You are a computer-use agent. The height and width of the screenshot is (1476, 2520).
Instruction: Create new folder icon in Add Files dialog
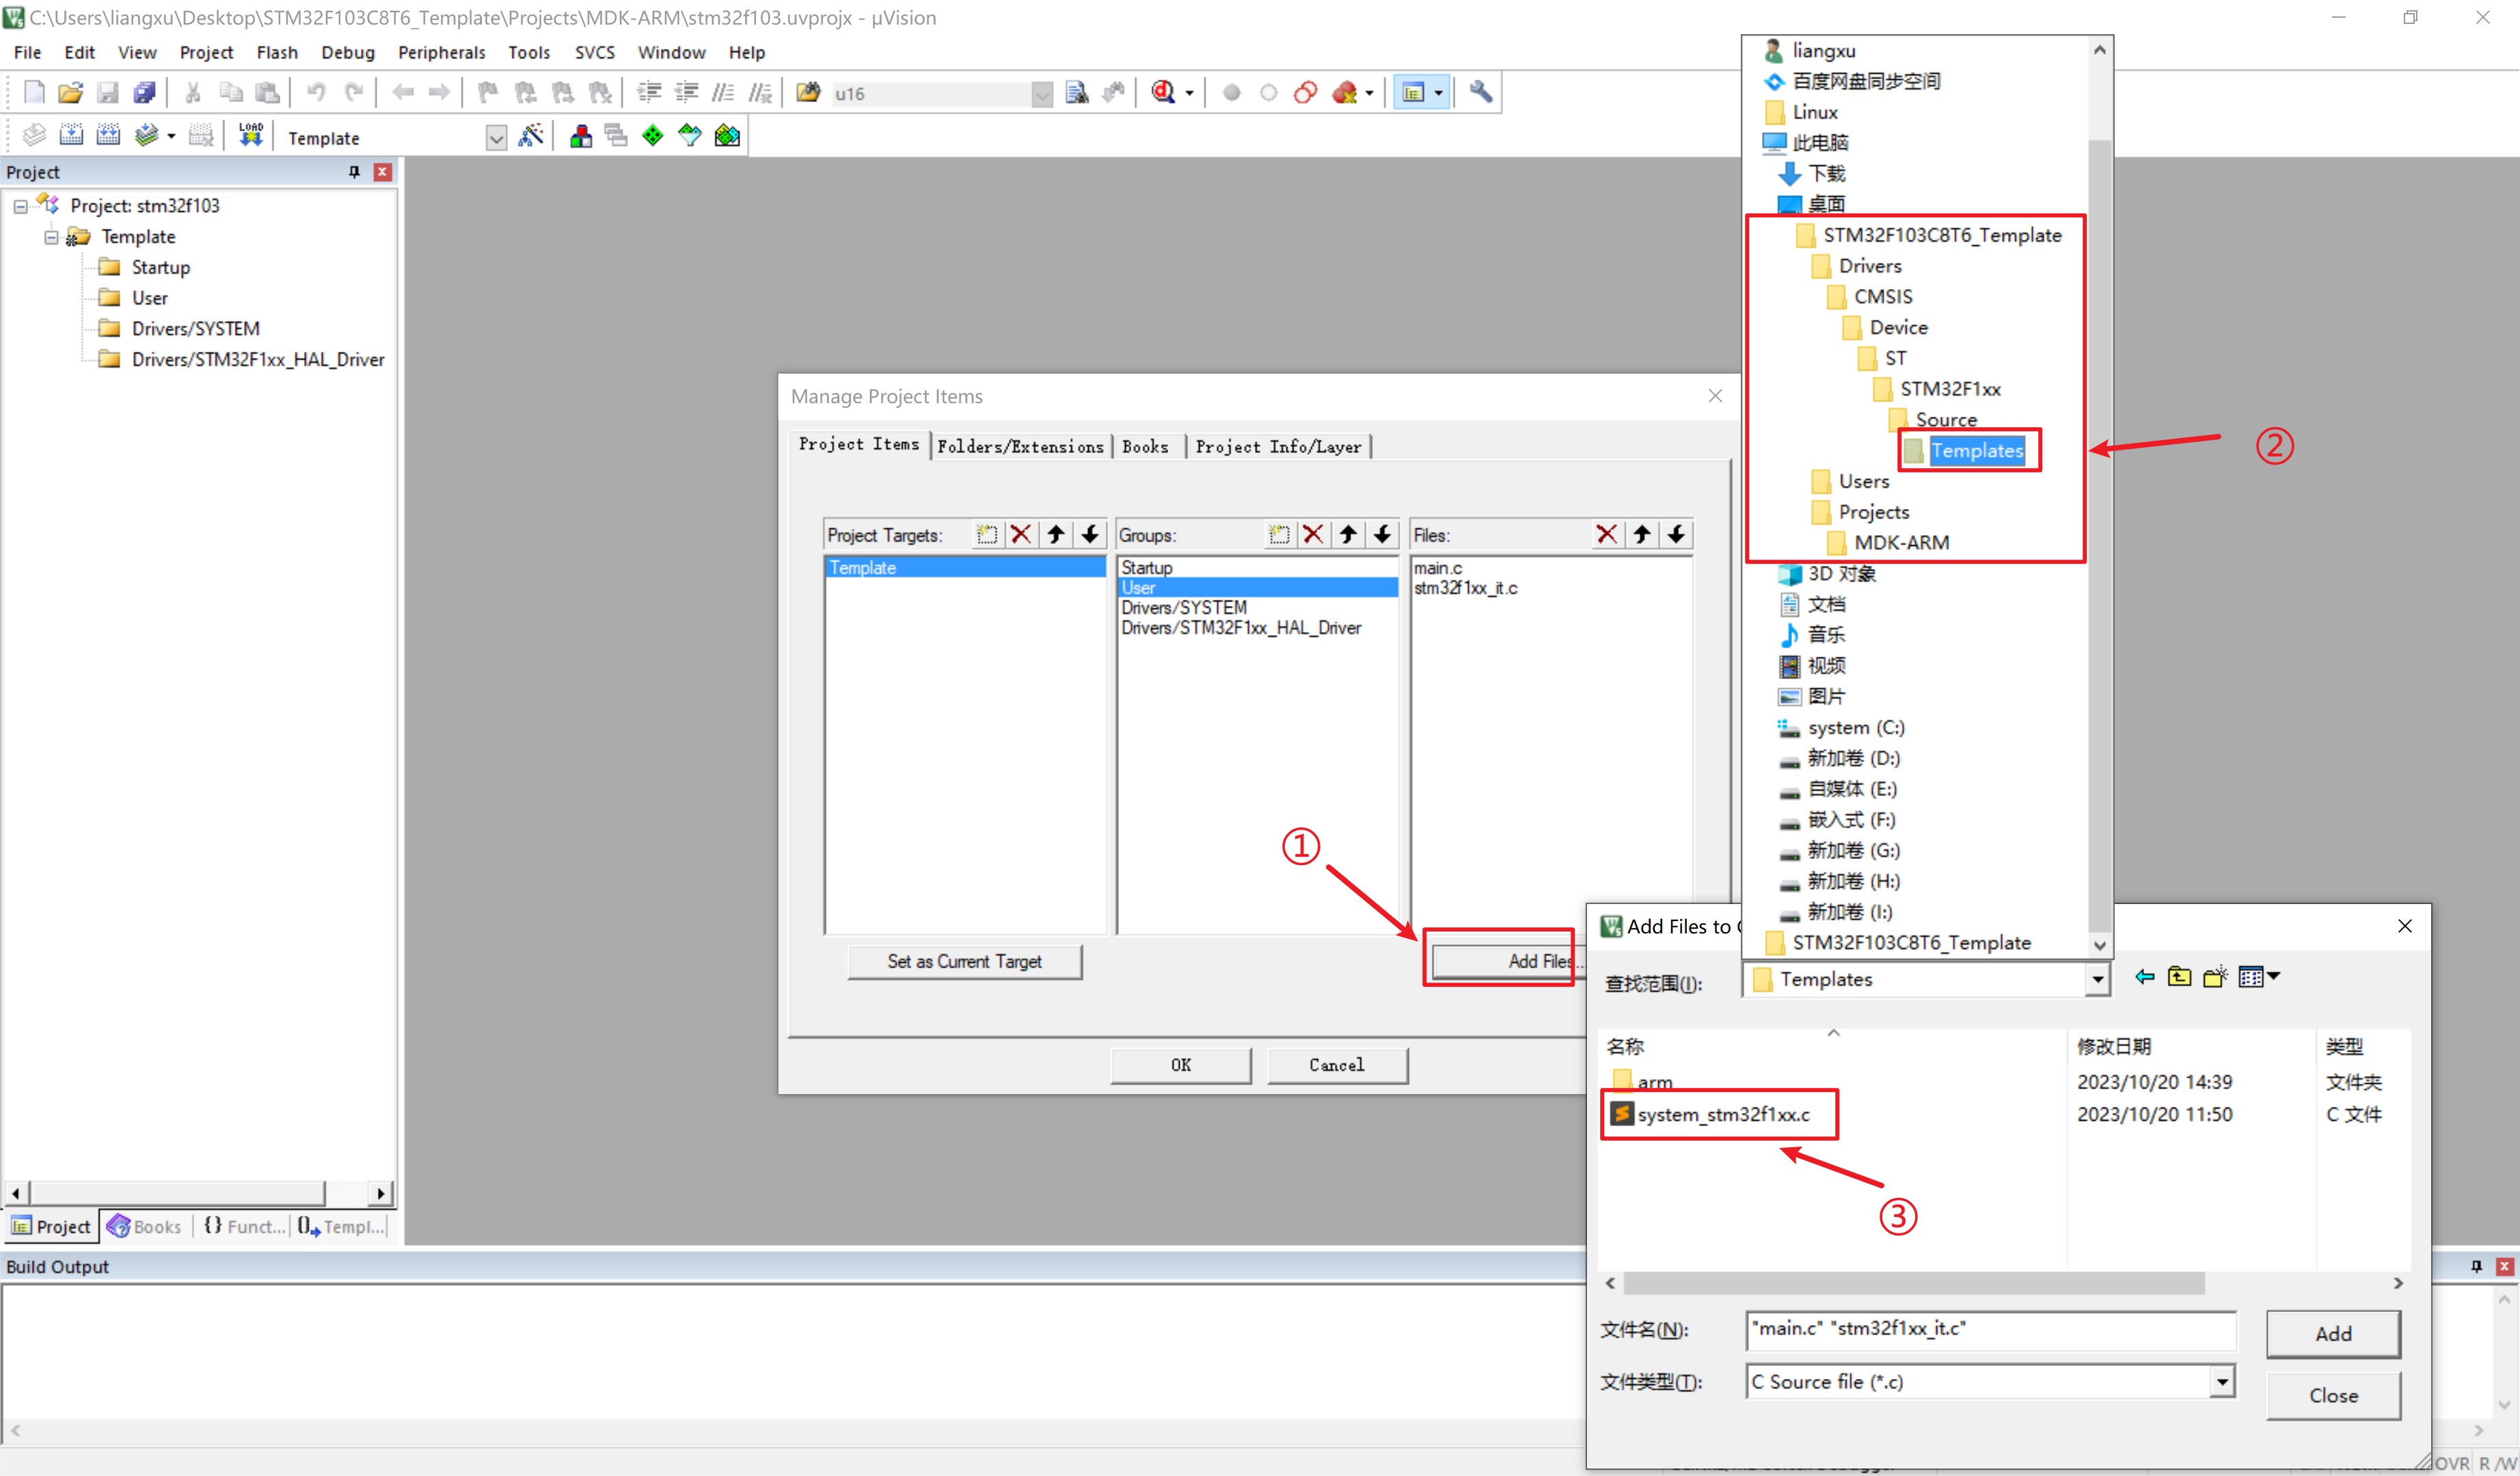point(2215,977)
